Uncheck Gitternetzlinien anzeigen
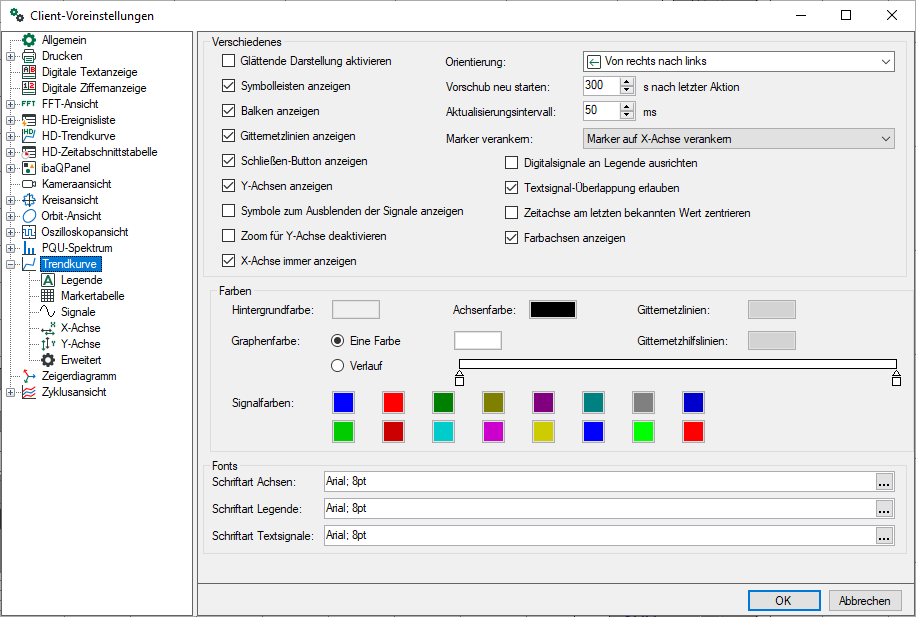916x617 pixels. pos(228,136)
